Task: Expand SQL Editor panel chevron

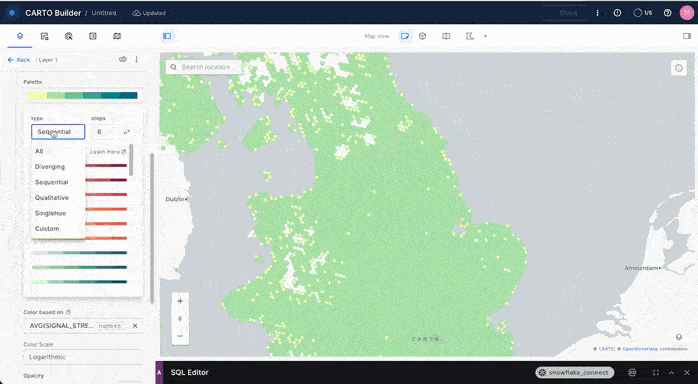Action: coord(671,372)
